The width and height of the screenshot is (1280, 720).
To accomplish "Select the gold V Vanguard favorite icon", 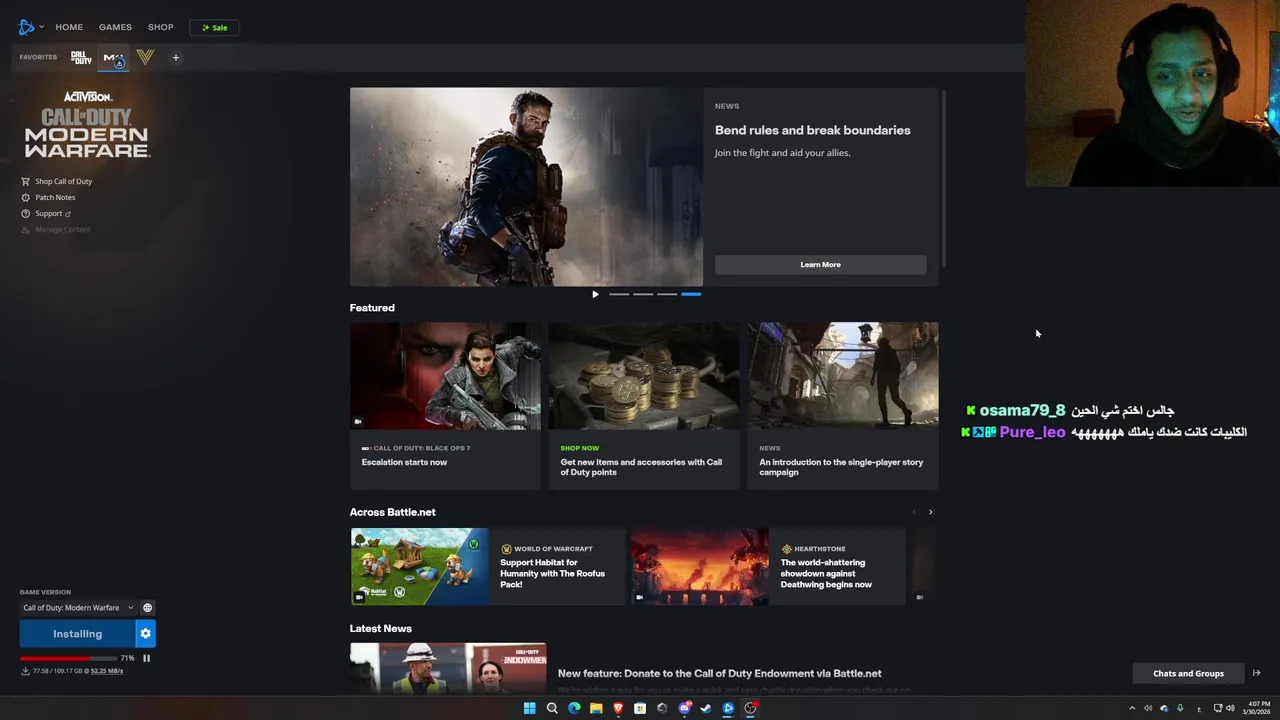I will point(145,57).
